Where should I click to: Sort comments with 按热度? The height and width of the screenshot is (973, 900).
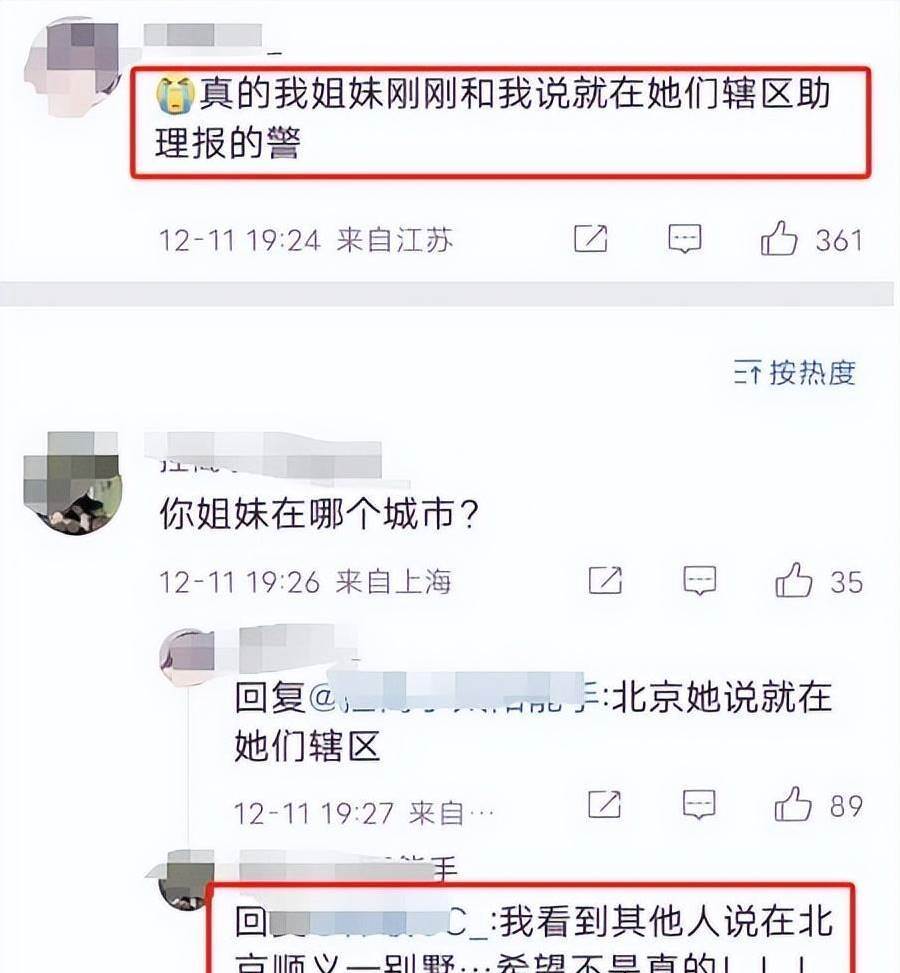click(794, 373)
